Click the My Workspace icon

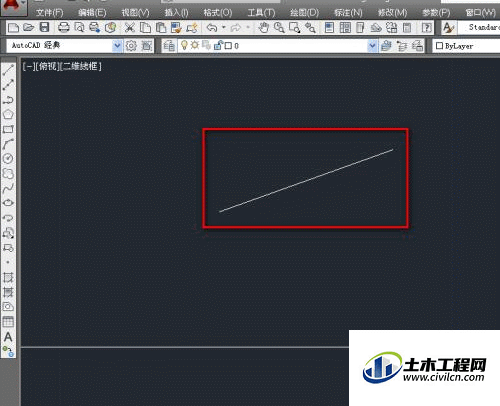[146, 46]
